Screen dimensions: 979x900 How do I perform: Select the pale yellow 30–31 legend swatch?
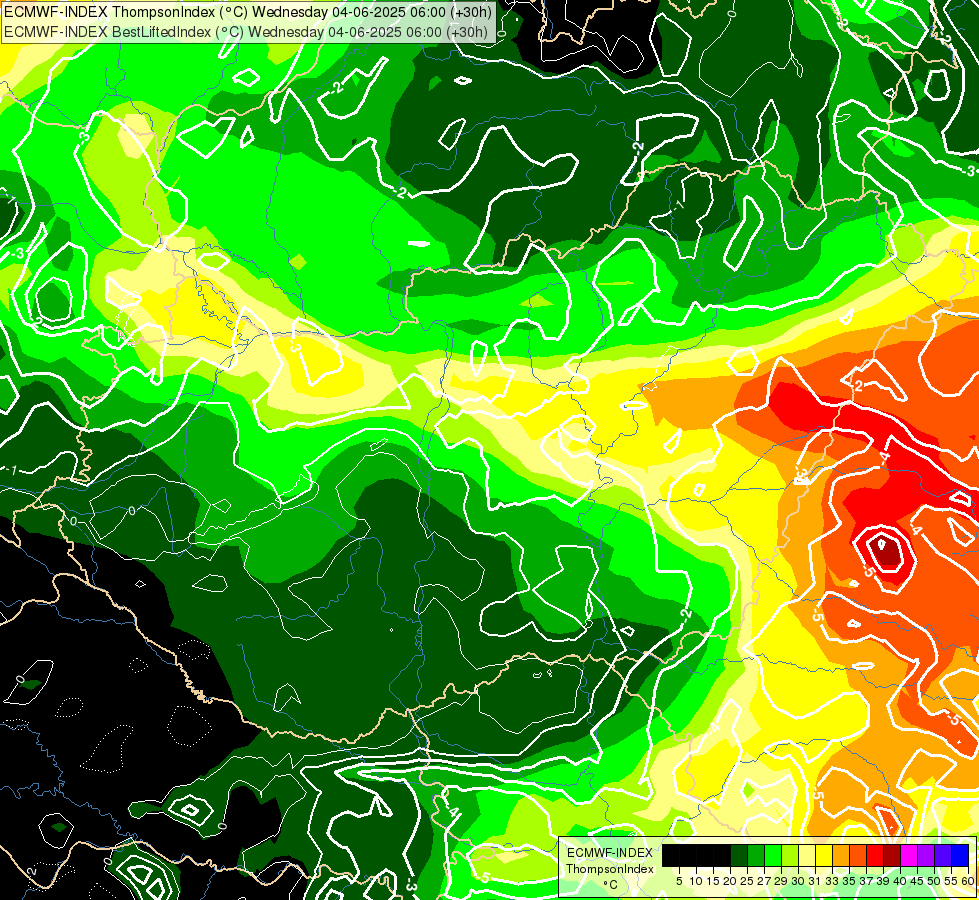807,855
